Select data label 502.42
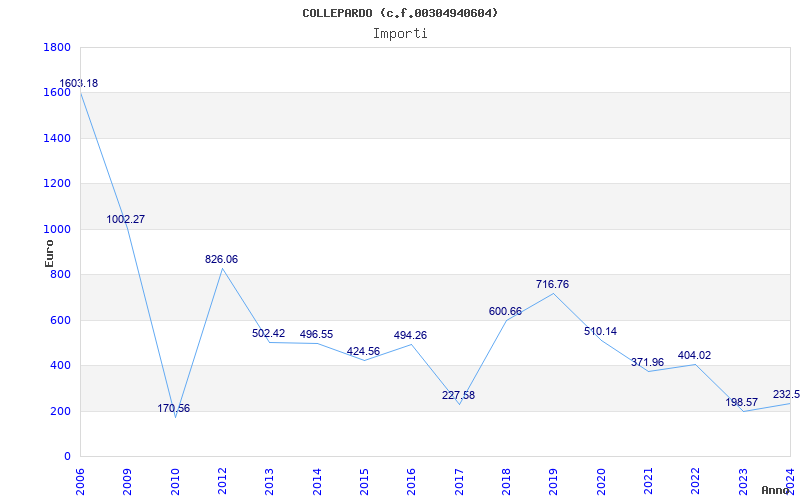Screen dimensions: 800x500 [x=268, y=333]
